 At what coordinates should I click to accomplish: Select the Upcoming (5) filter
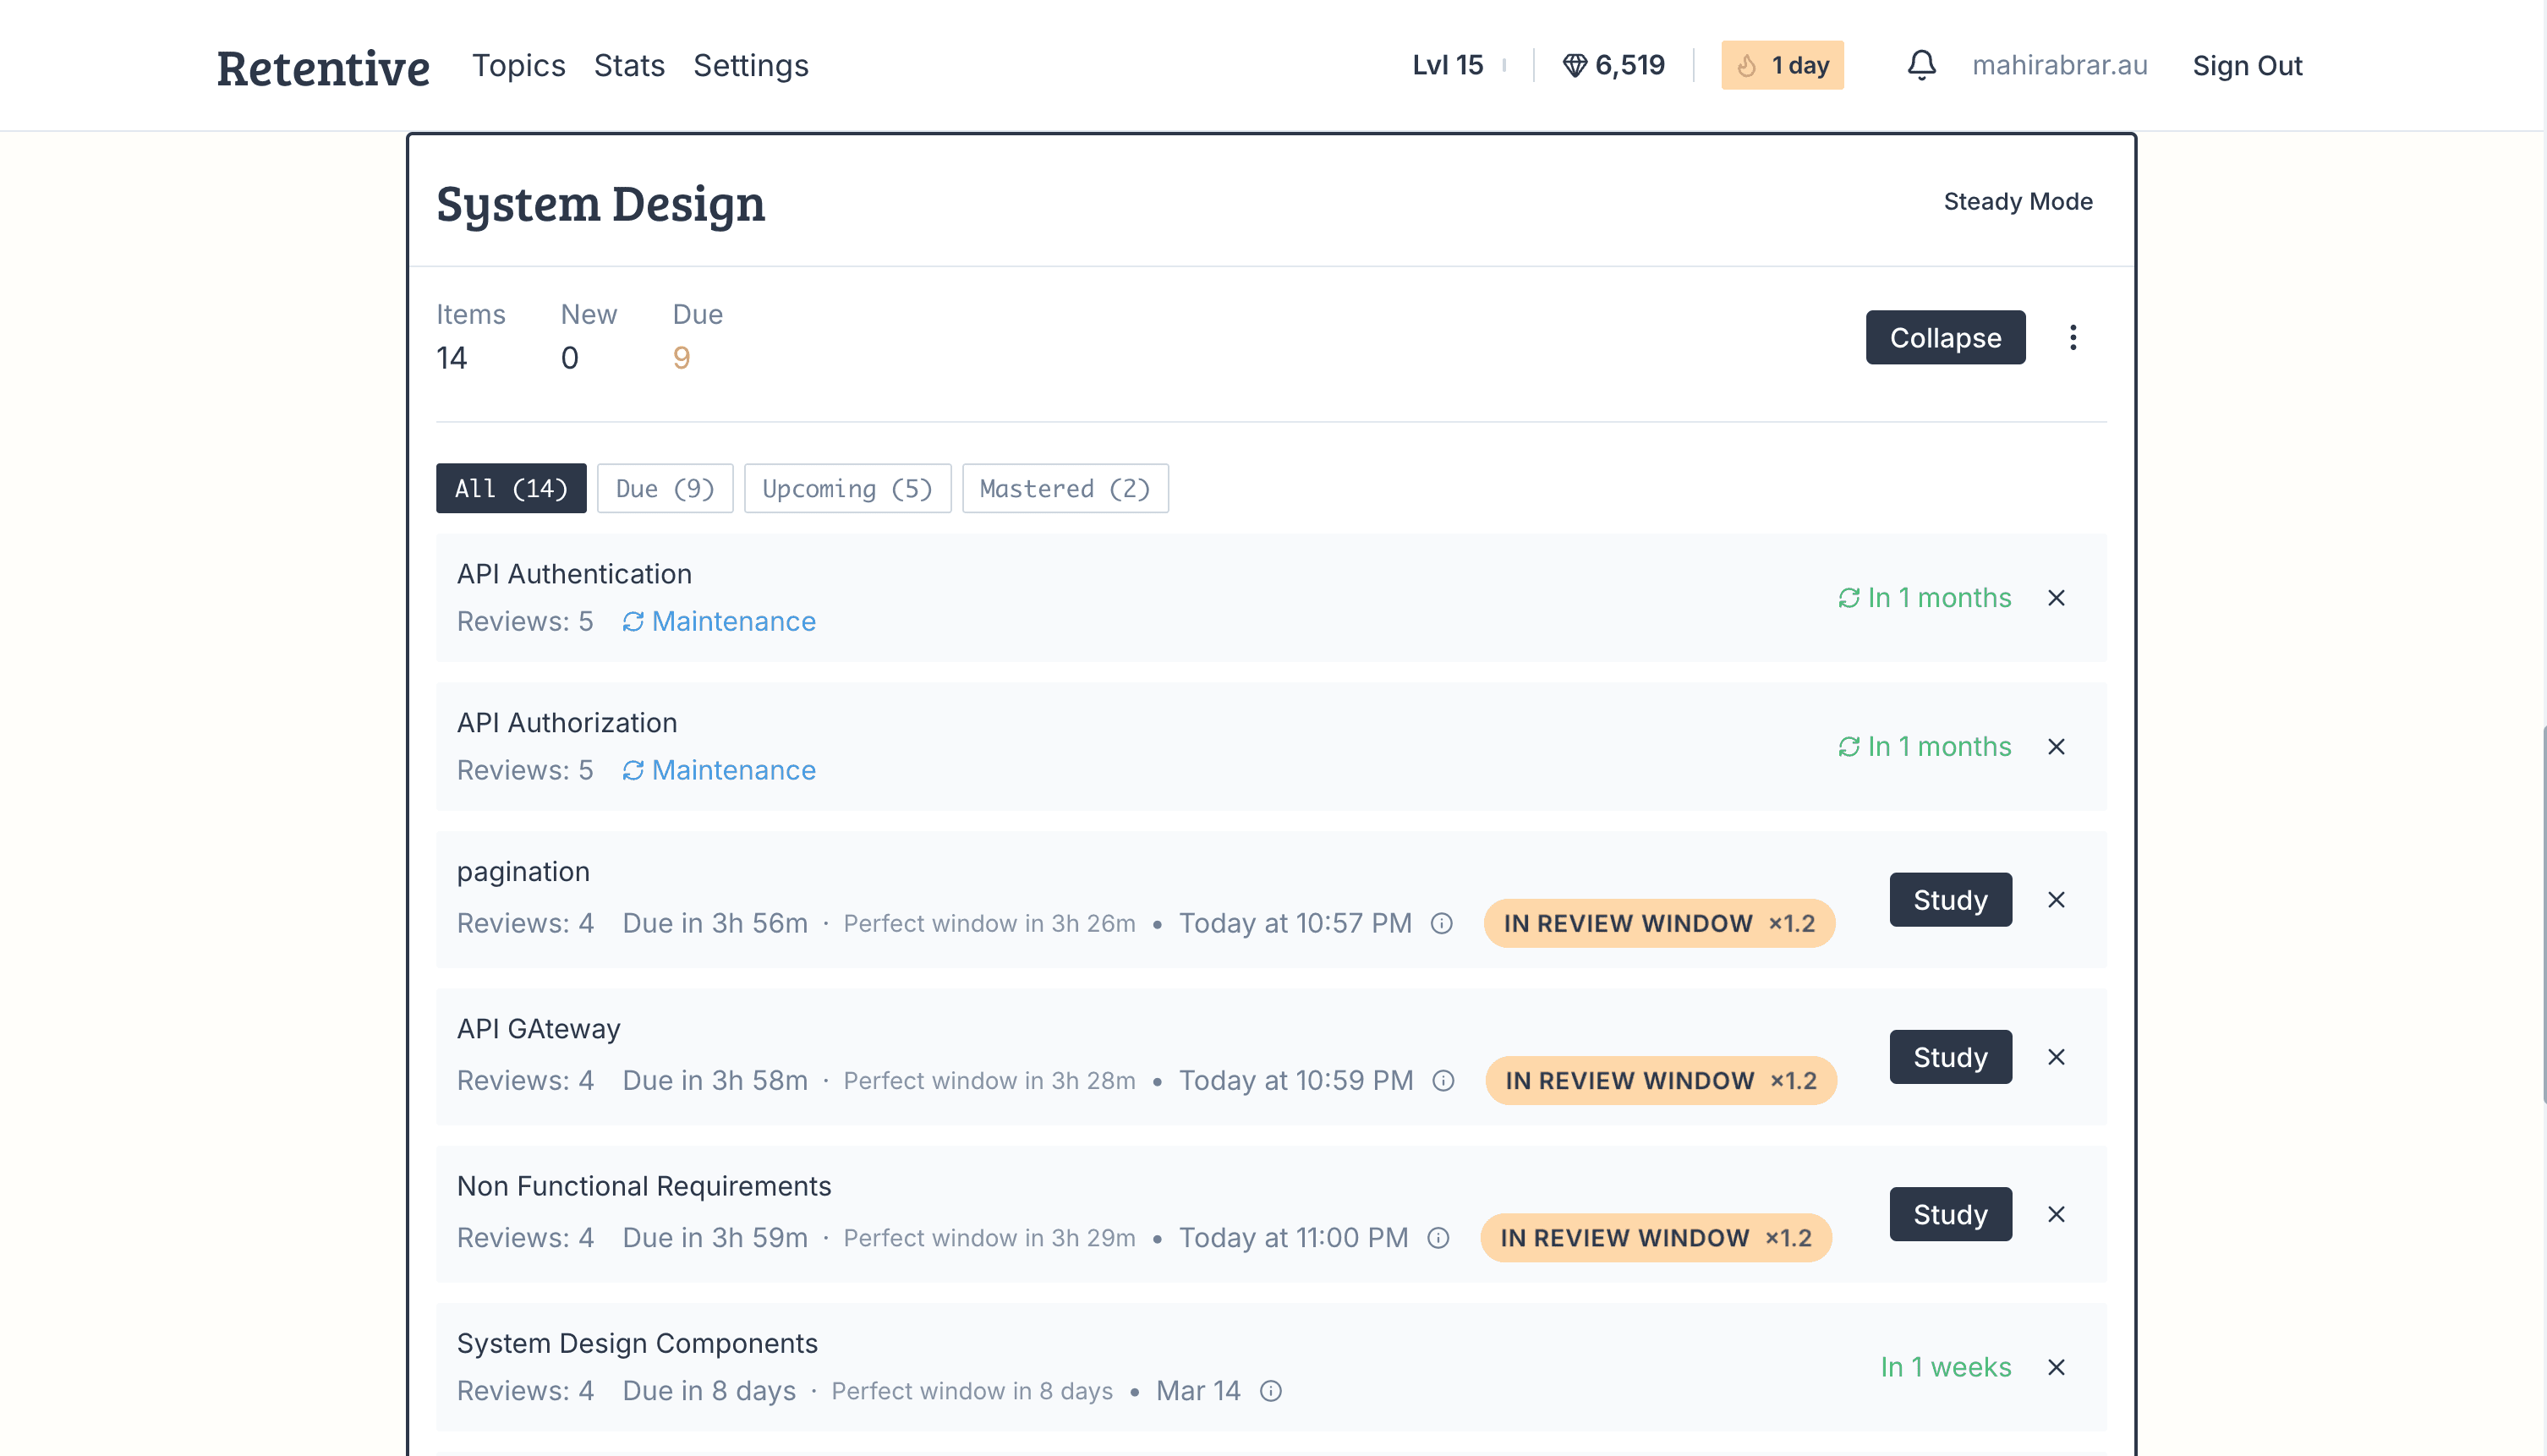(847, 489)
